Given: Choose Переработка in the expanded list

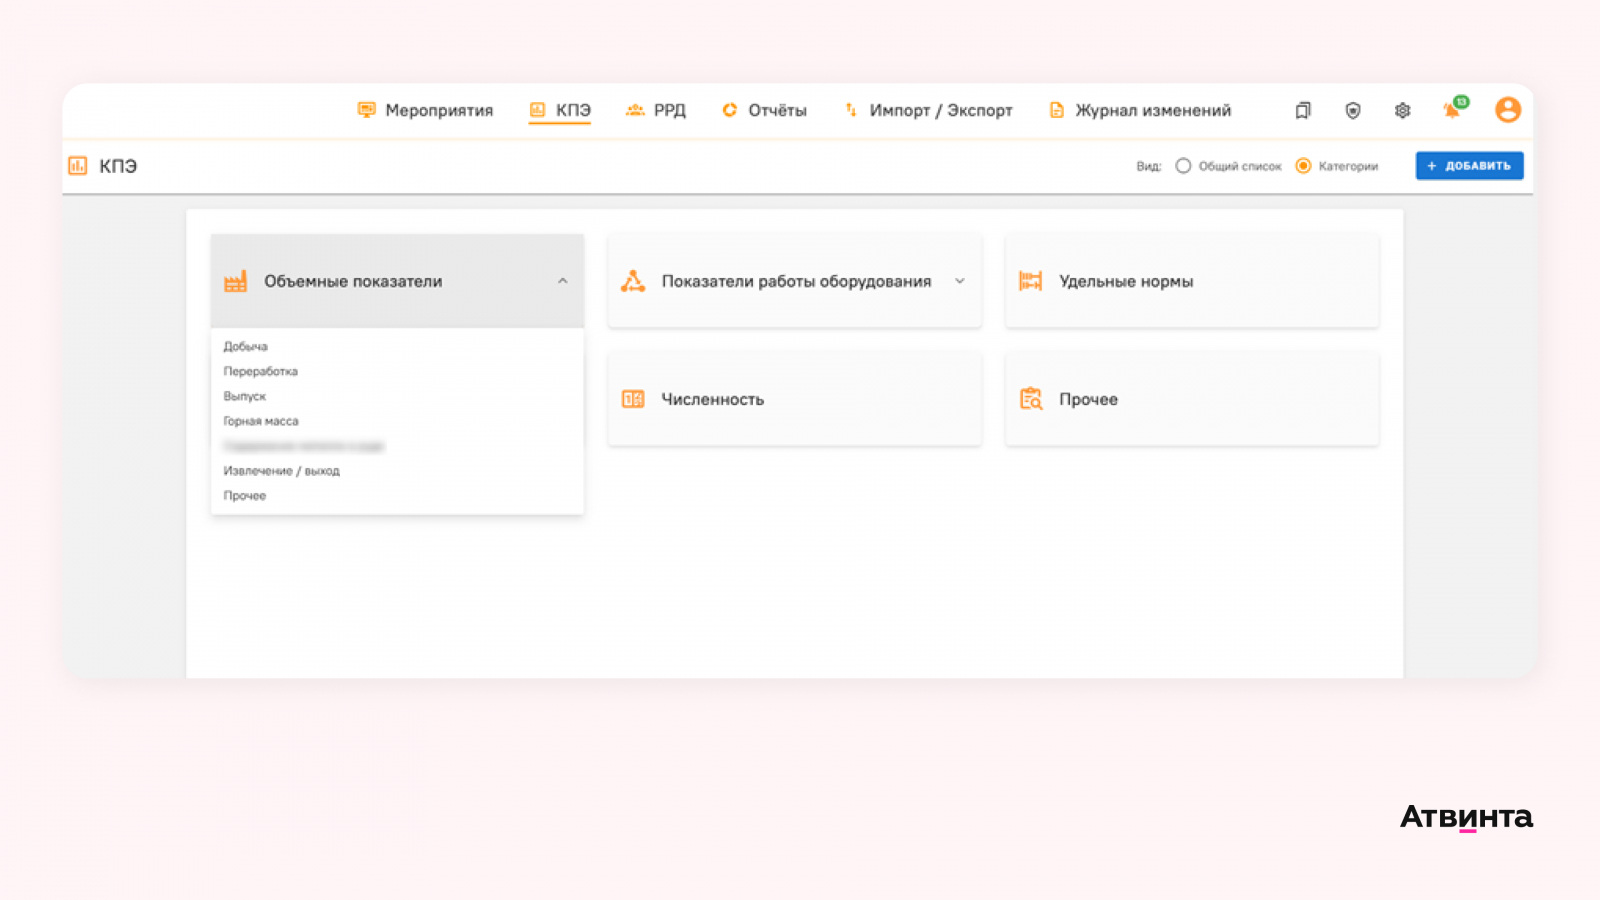Looking at the screenshot, I should pyautogui.click(x=261, y=371).
